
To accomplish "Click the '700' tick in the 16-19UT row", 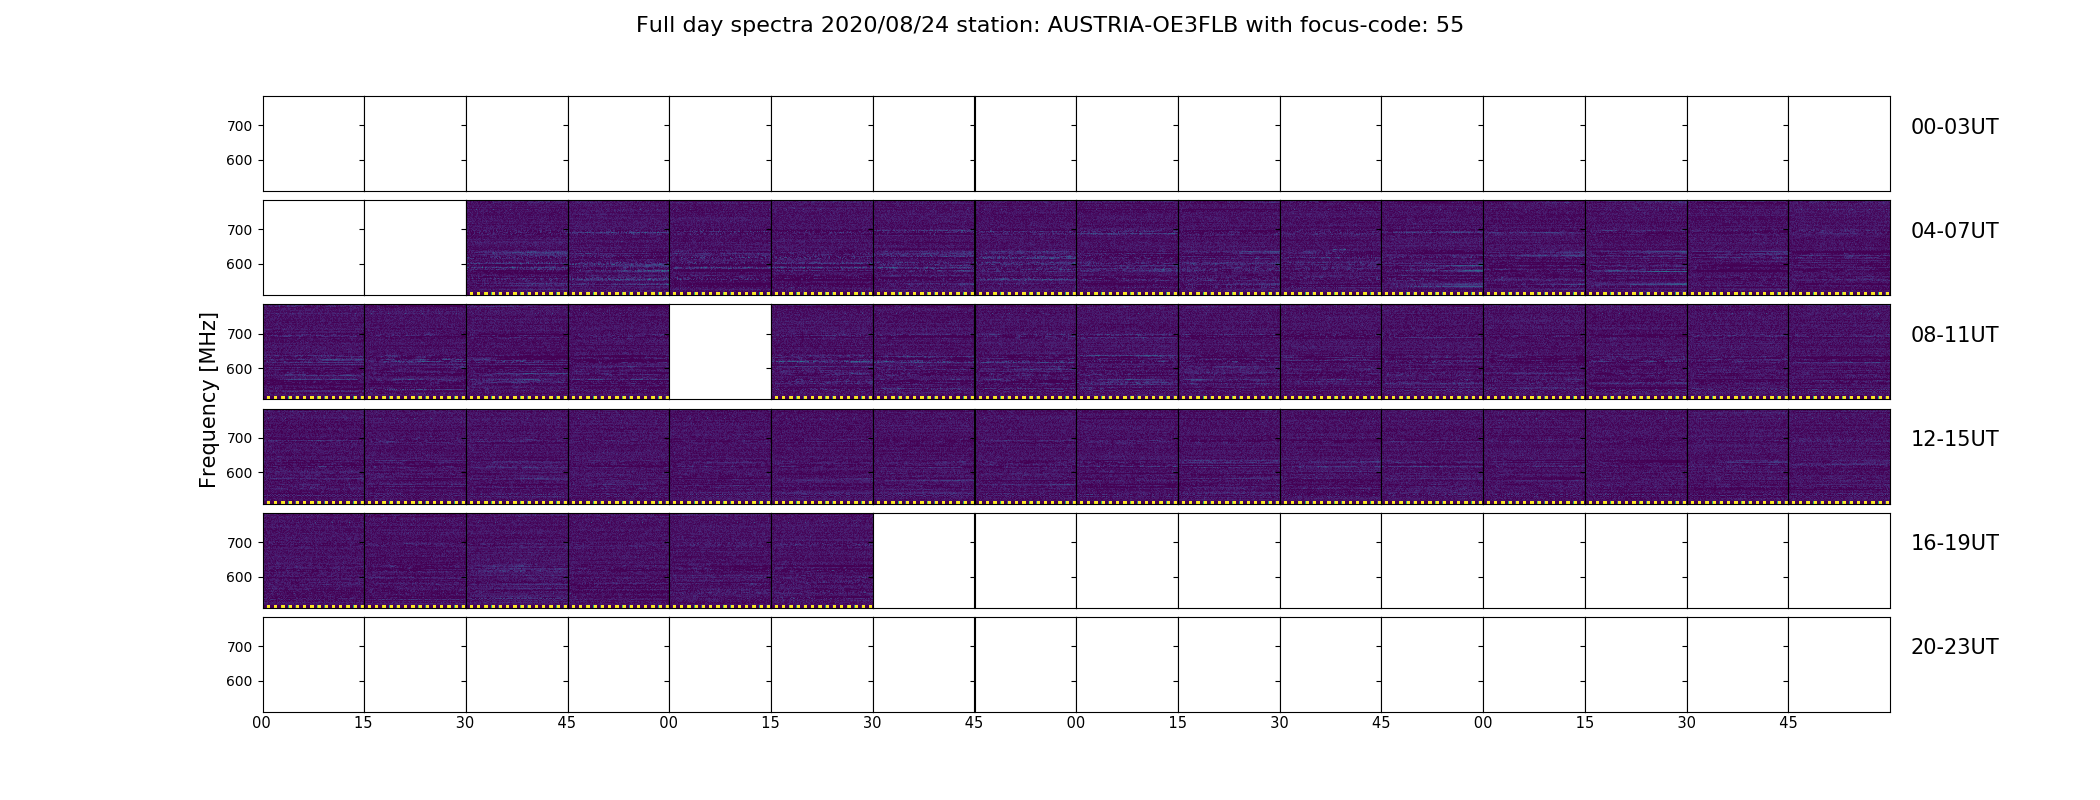I will (x=239, y=543).
